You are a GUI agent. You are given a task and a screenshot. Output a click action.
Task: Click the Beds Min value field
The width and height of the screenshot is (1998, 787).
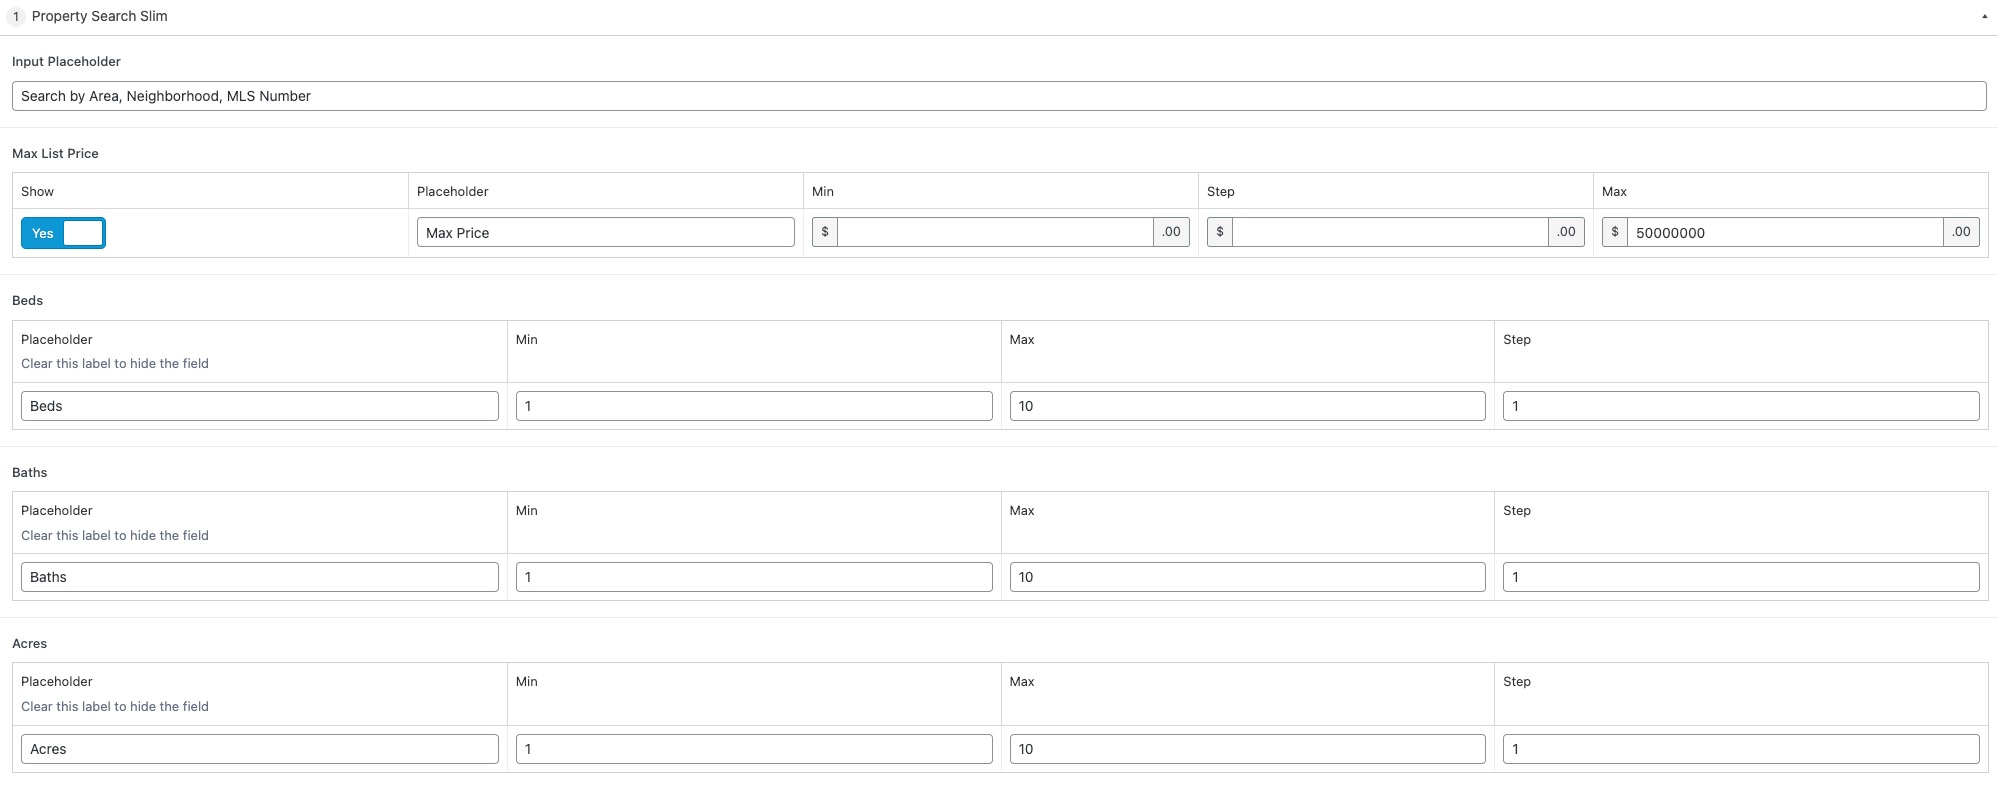pyautogui.click(x=754, y=406)
